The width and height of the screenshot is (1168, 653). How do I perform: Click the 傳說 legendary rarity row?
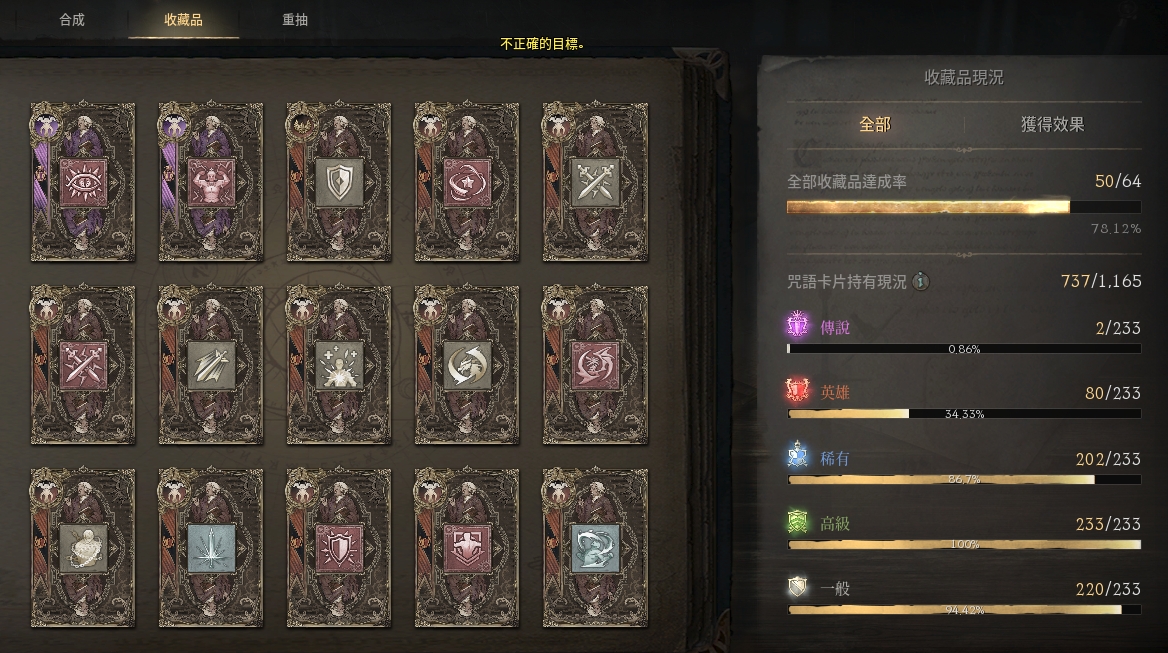point(964,336)
